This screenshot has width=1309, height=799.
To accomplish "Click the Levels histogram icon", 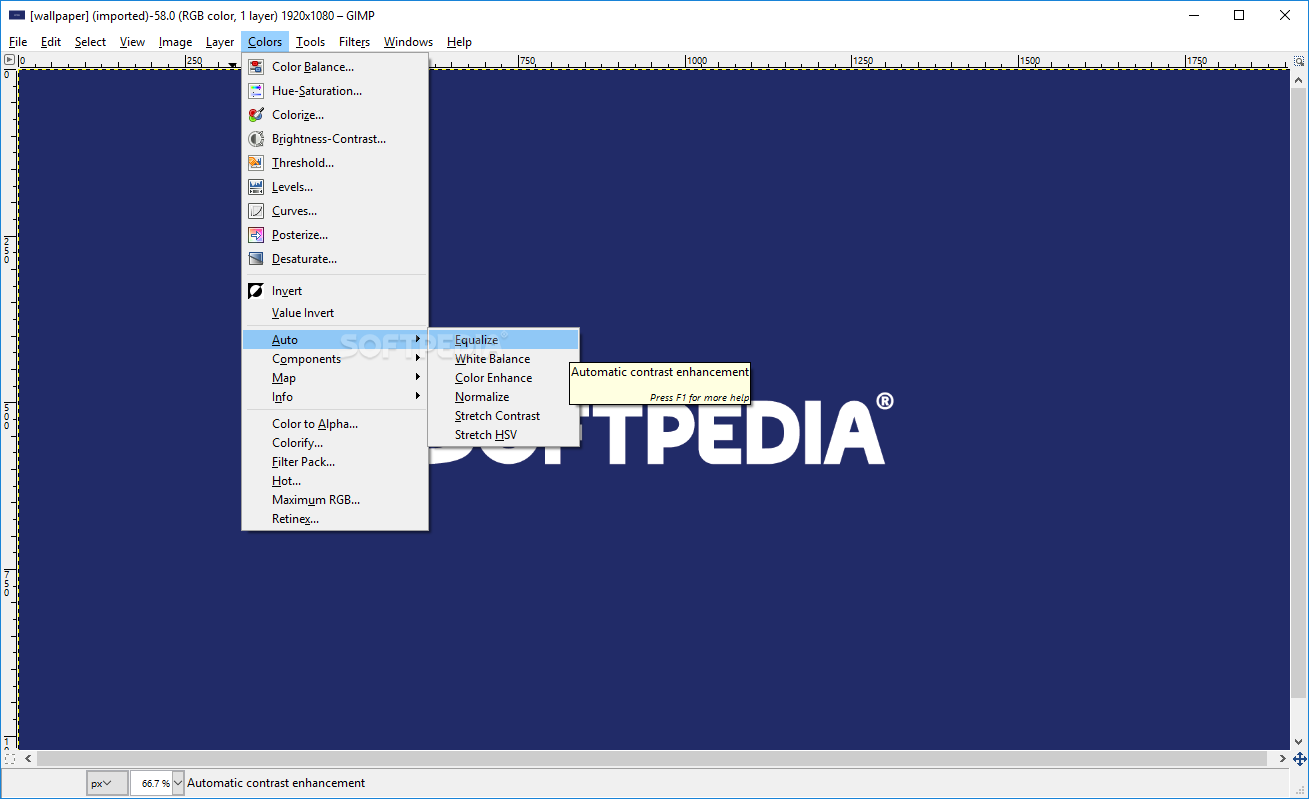I will pyautogui.click(x=256, y=187).
